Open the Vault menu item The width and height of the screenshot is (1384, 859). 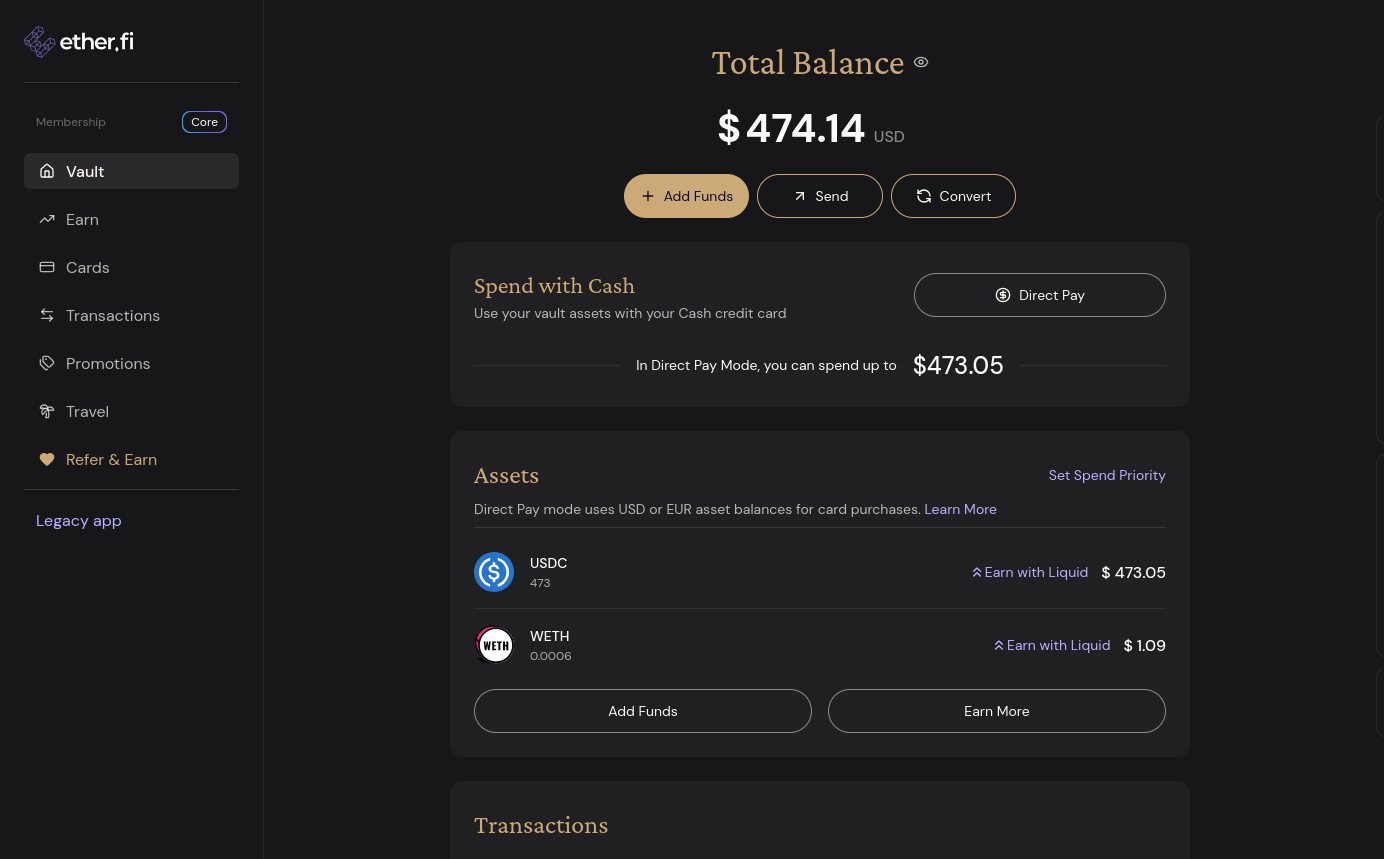[131, 171]
